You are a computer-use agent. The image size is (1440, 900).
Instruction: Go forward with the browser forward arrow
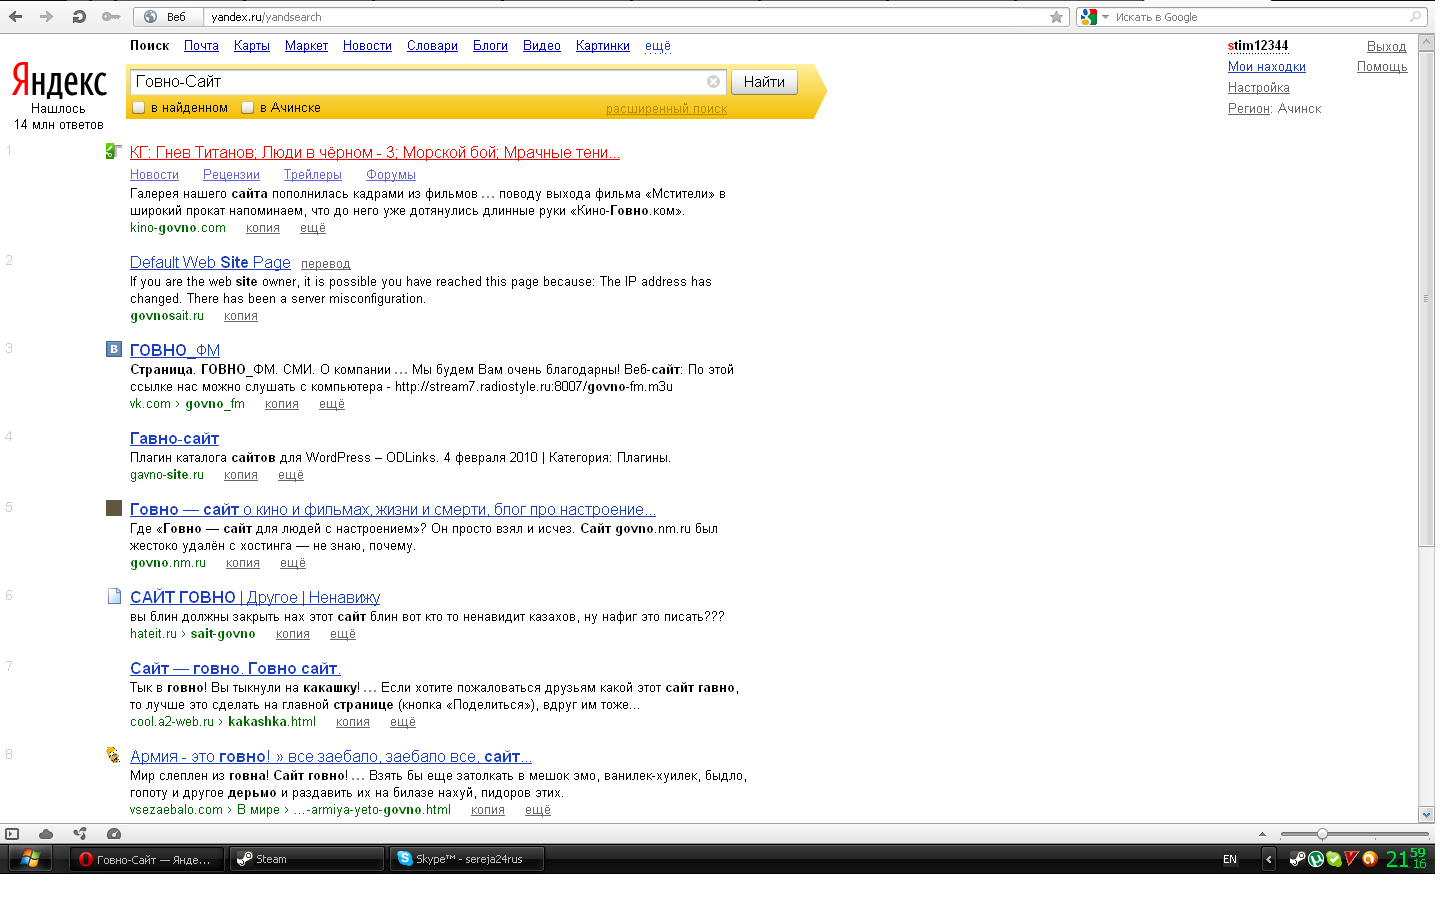tap(46, 16)
